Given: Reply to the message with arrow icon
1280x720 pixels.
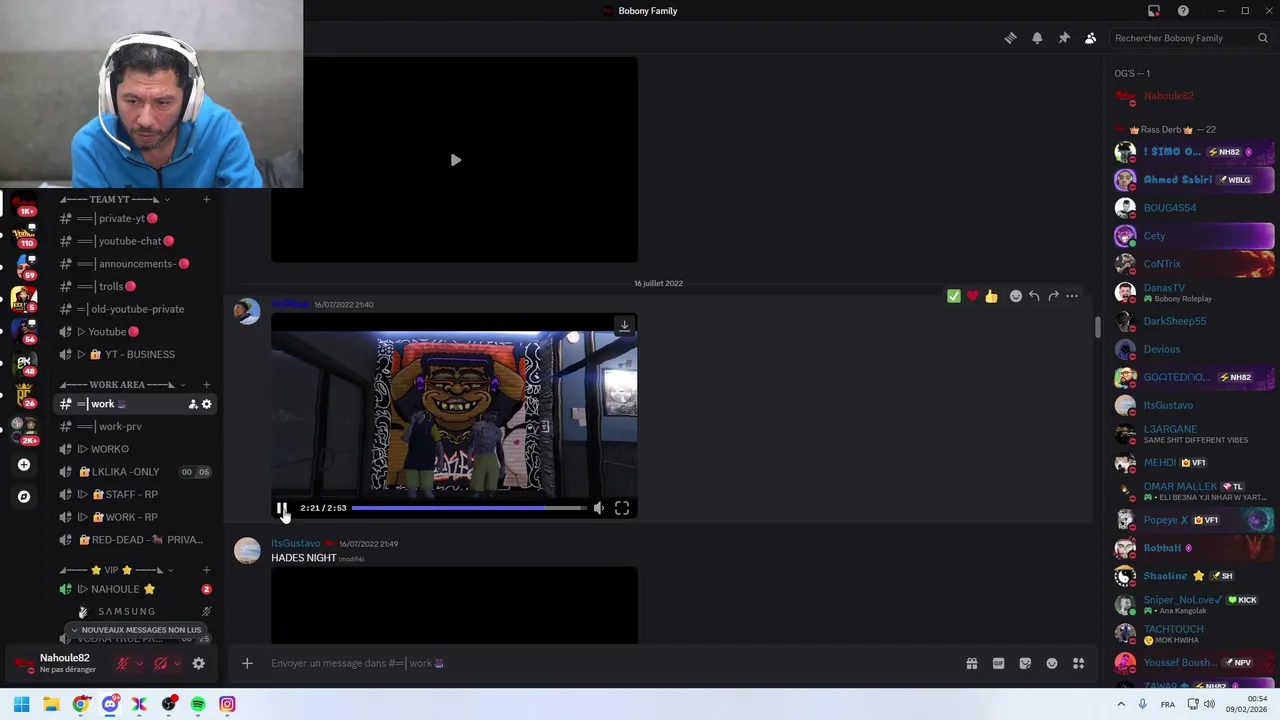Looking at the screenshot, I should pyautogui.click(x=1034, y=296).
